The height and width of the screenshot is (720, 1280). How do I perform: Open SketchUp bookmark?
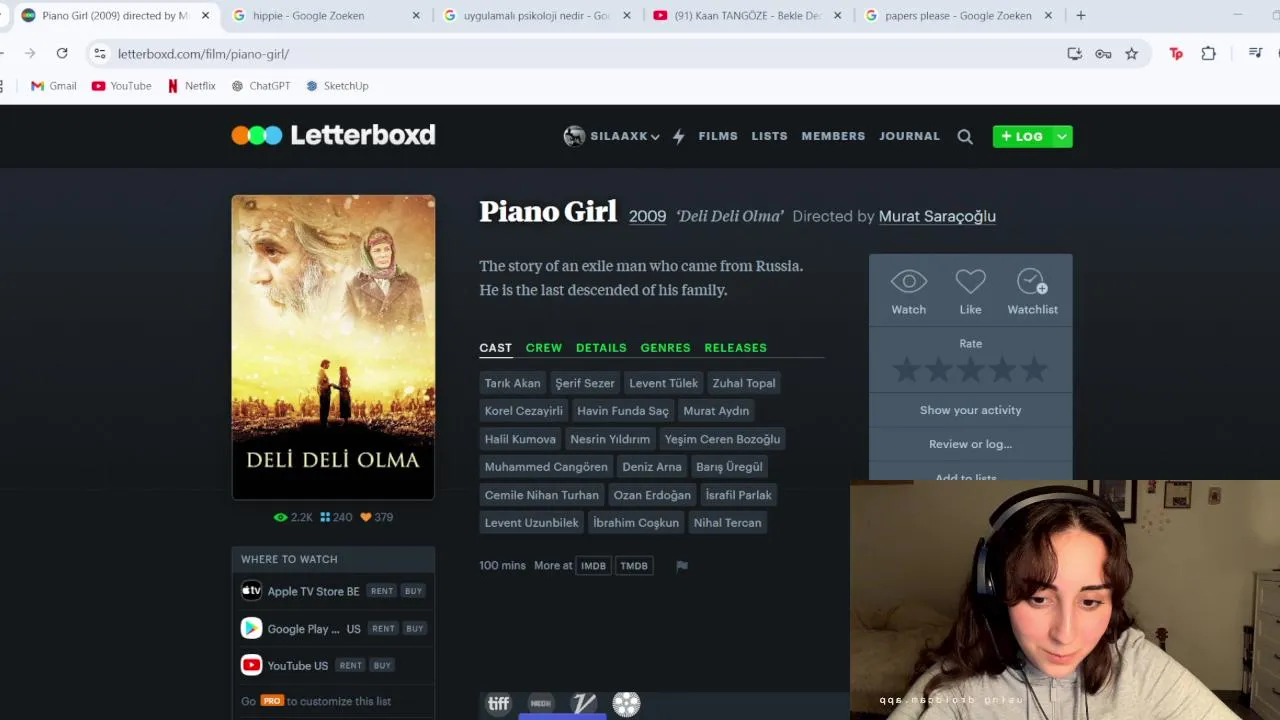(x=337, y=86)
